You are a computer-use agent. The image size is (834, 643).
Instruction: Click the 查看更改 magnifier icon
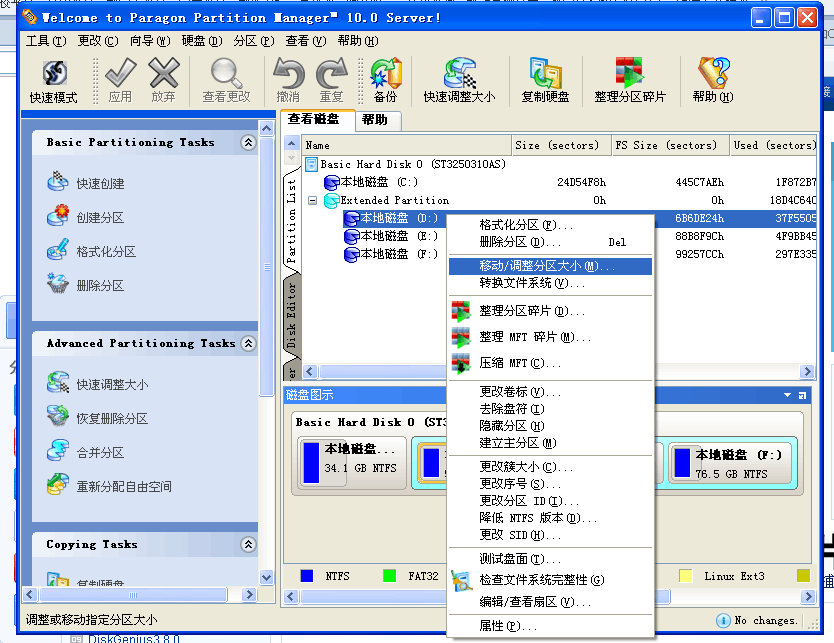coord(227,72)
